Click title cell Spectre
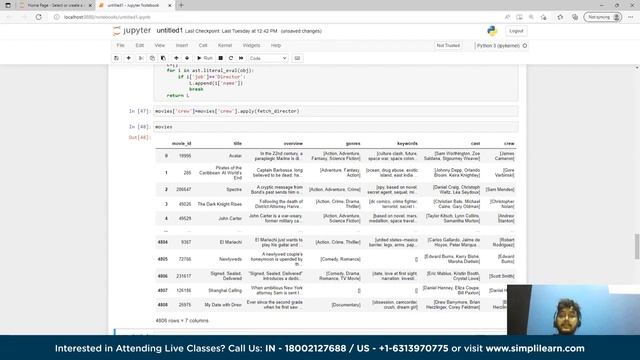This screenshot has height=360, width=640. [x=234, y=190]
